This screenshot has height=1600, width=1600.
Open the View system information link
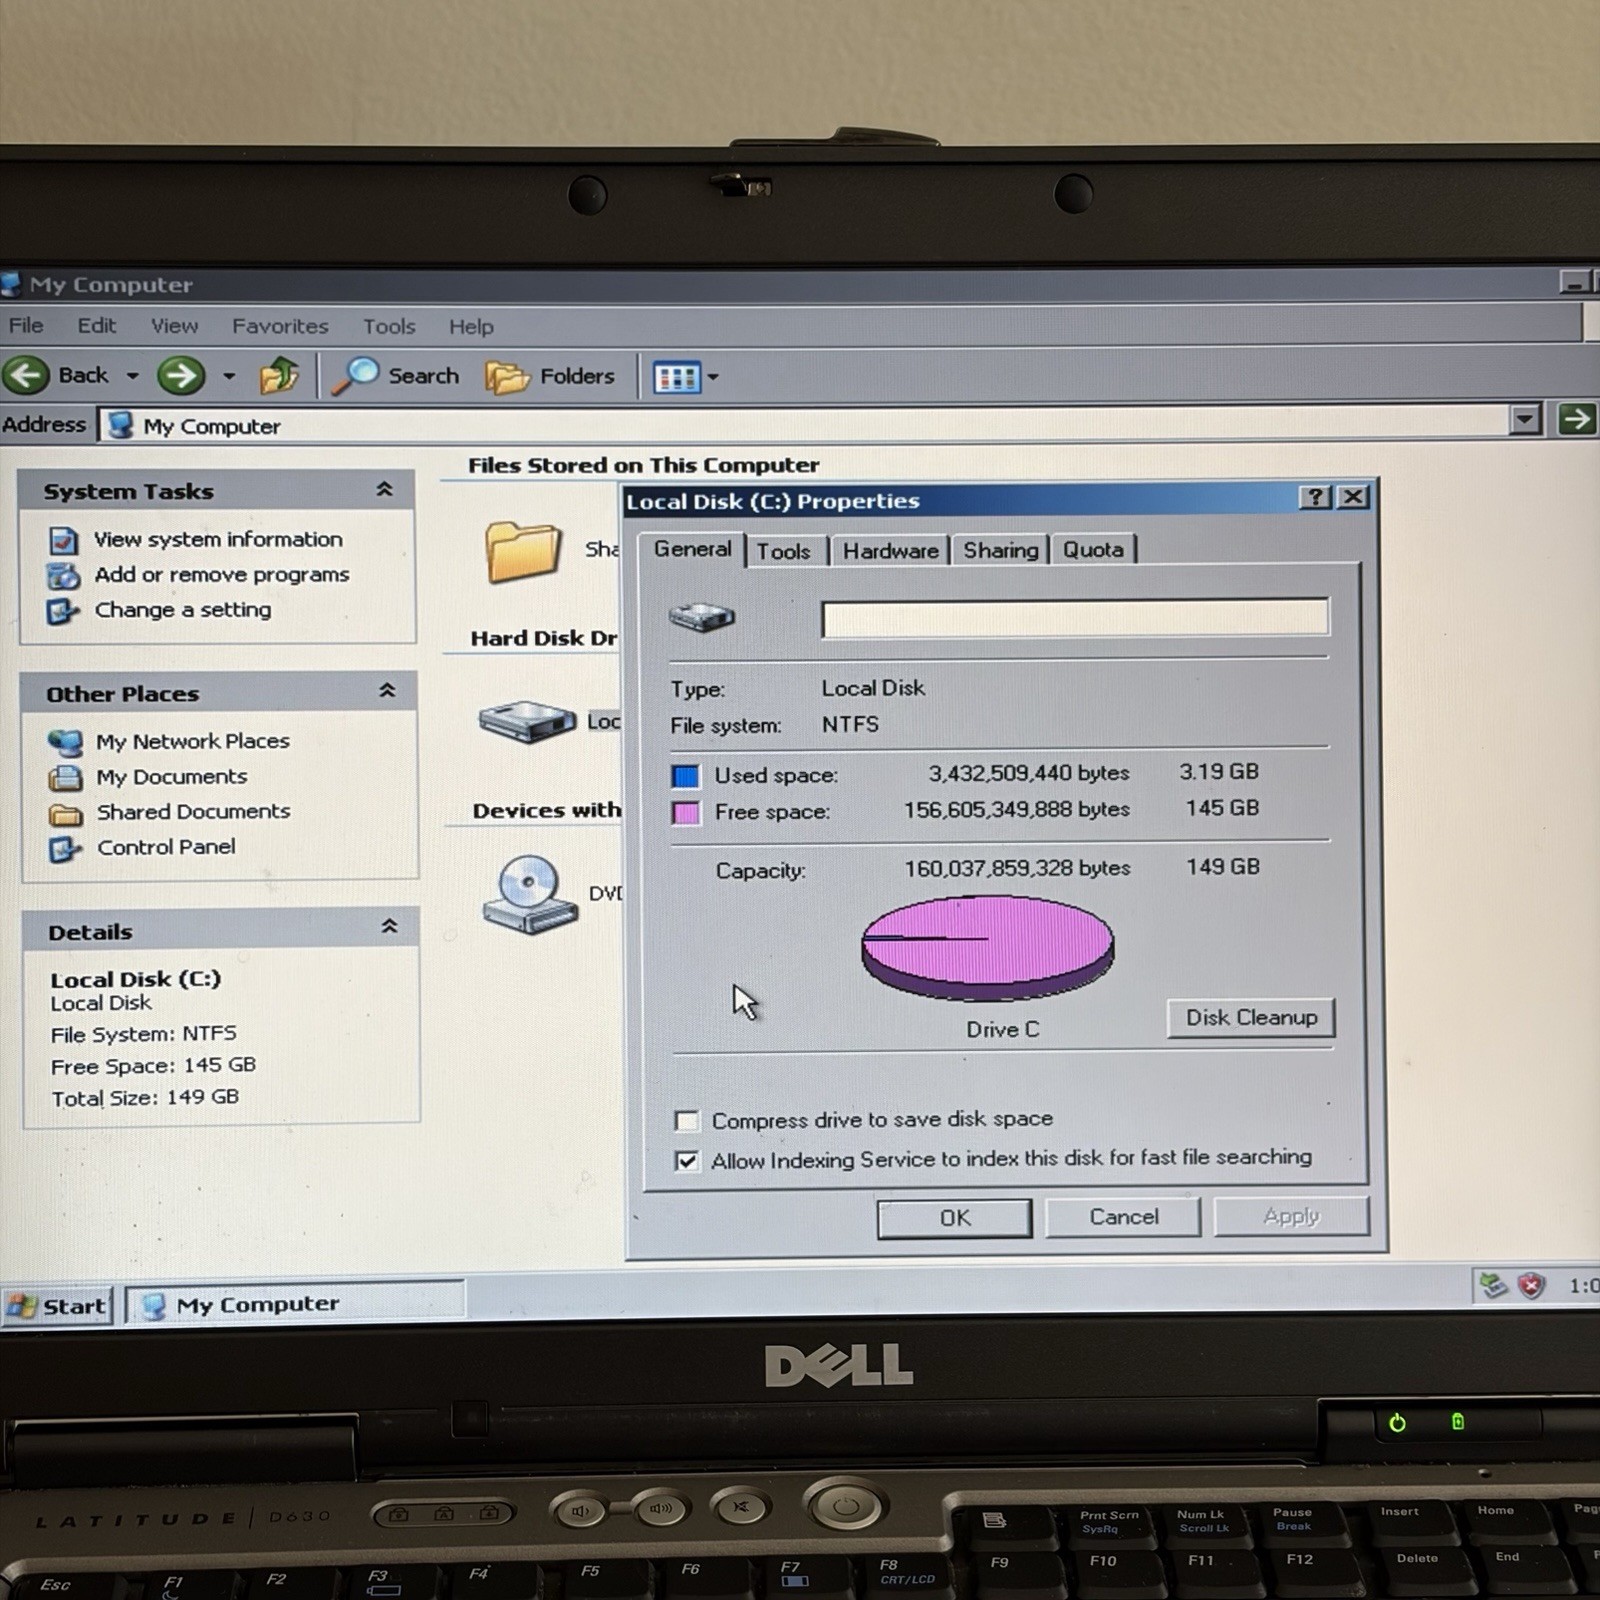218,540
